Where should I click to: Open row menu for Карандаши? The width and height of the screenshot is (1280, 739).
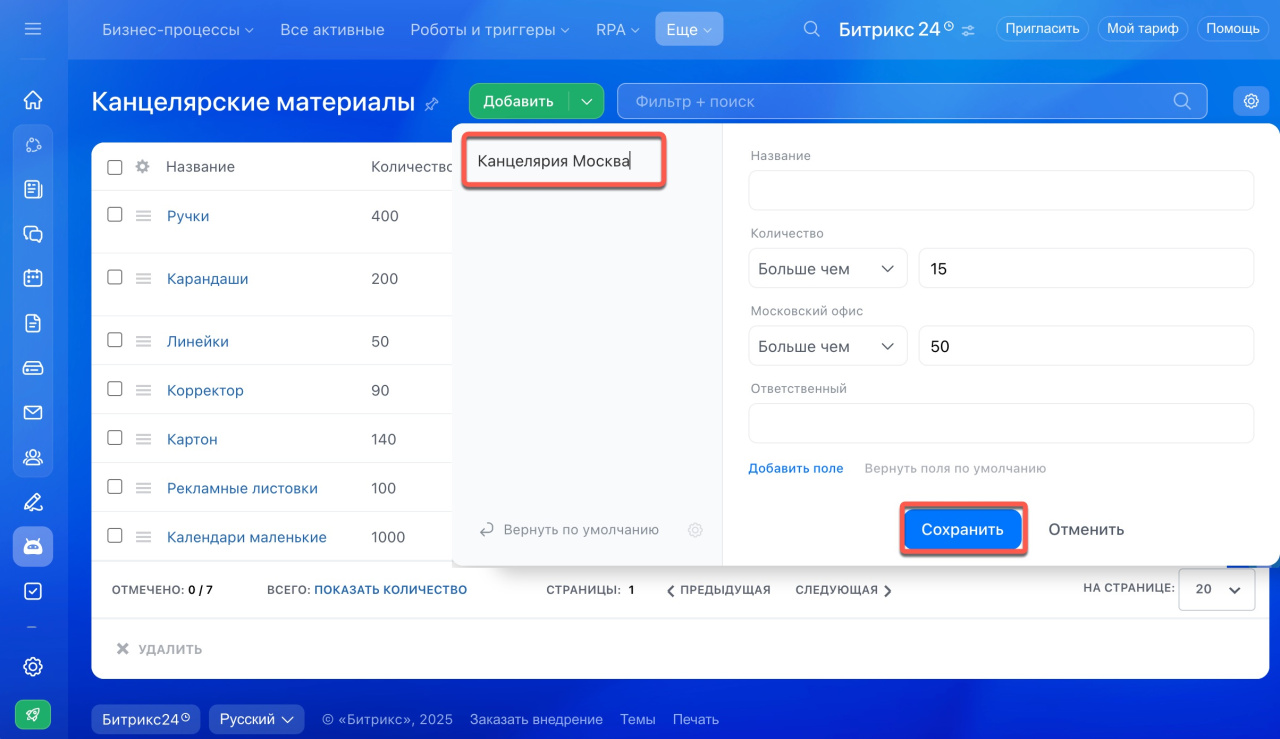click(x=143, y=279)
